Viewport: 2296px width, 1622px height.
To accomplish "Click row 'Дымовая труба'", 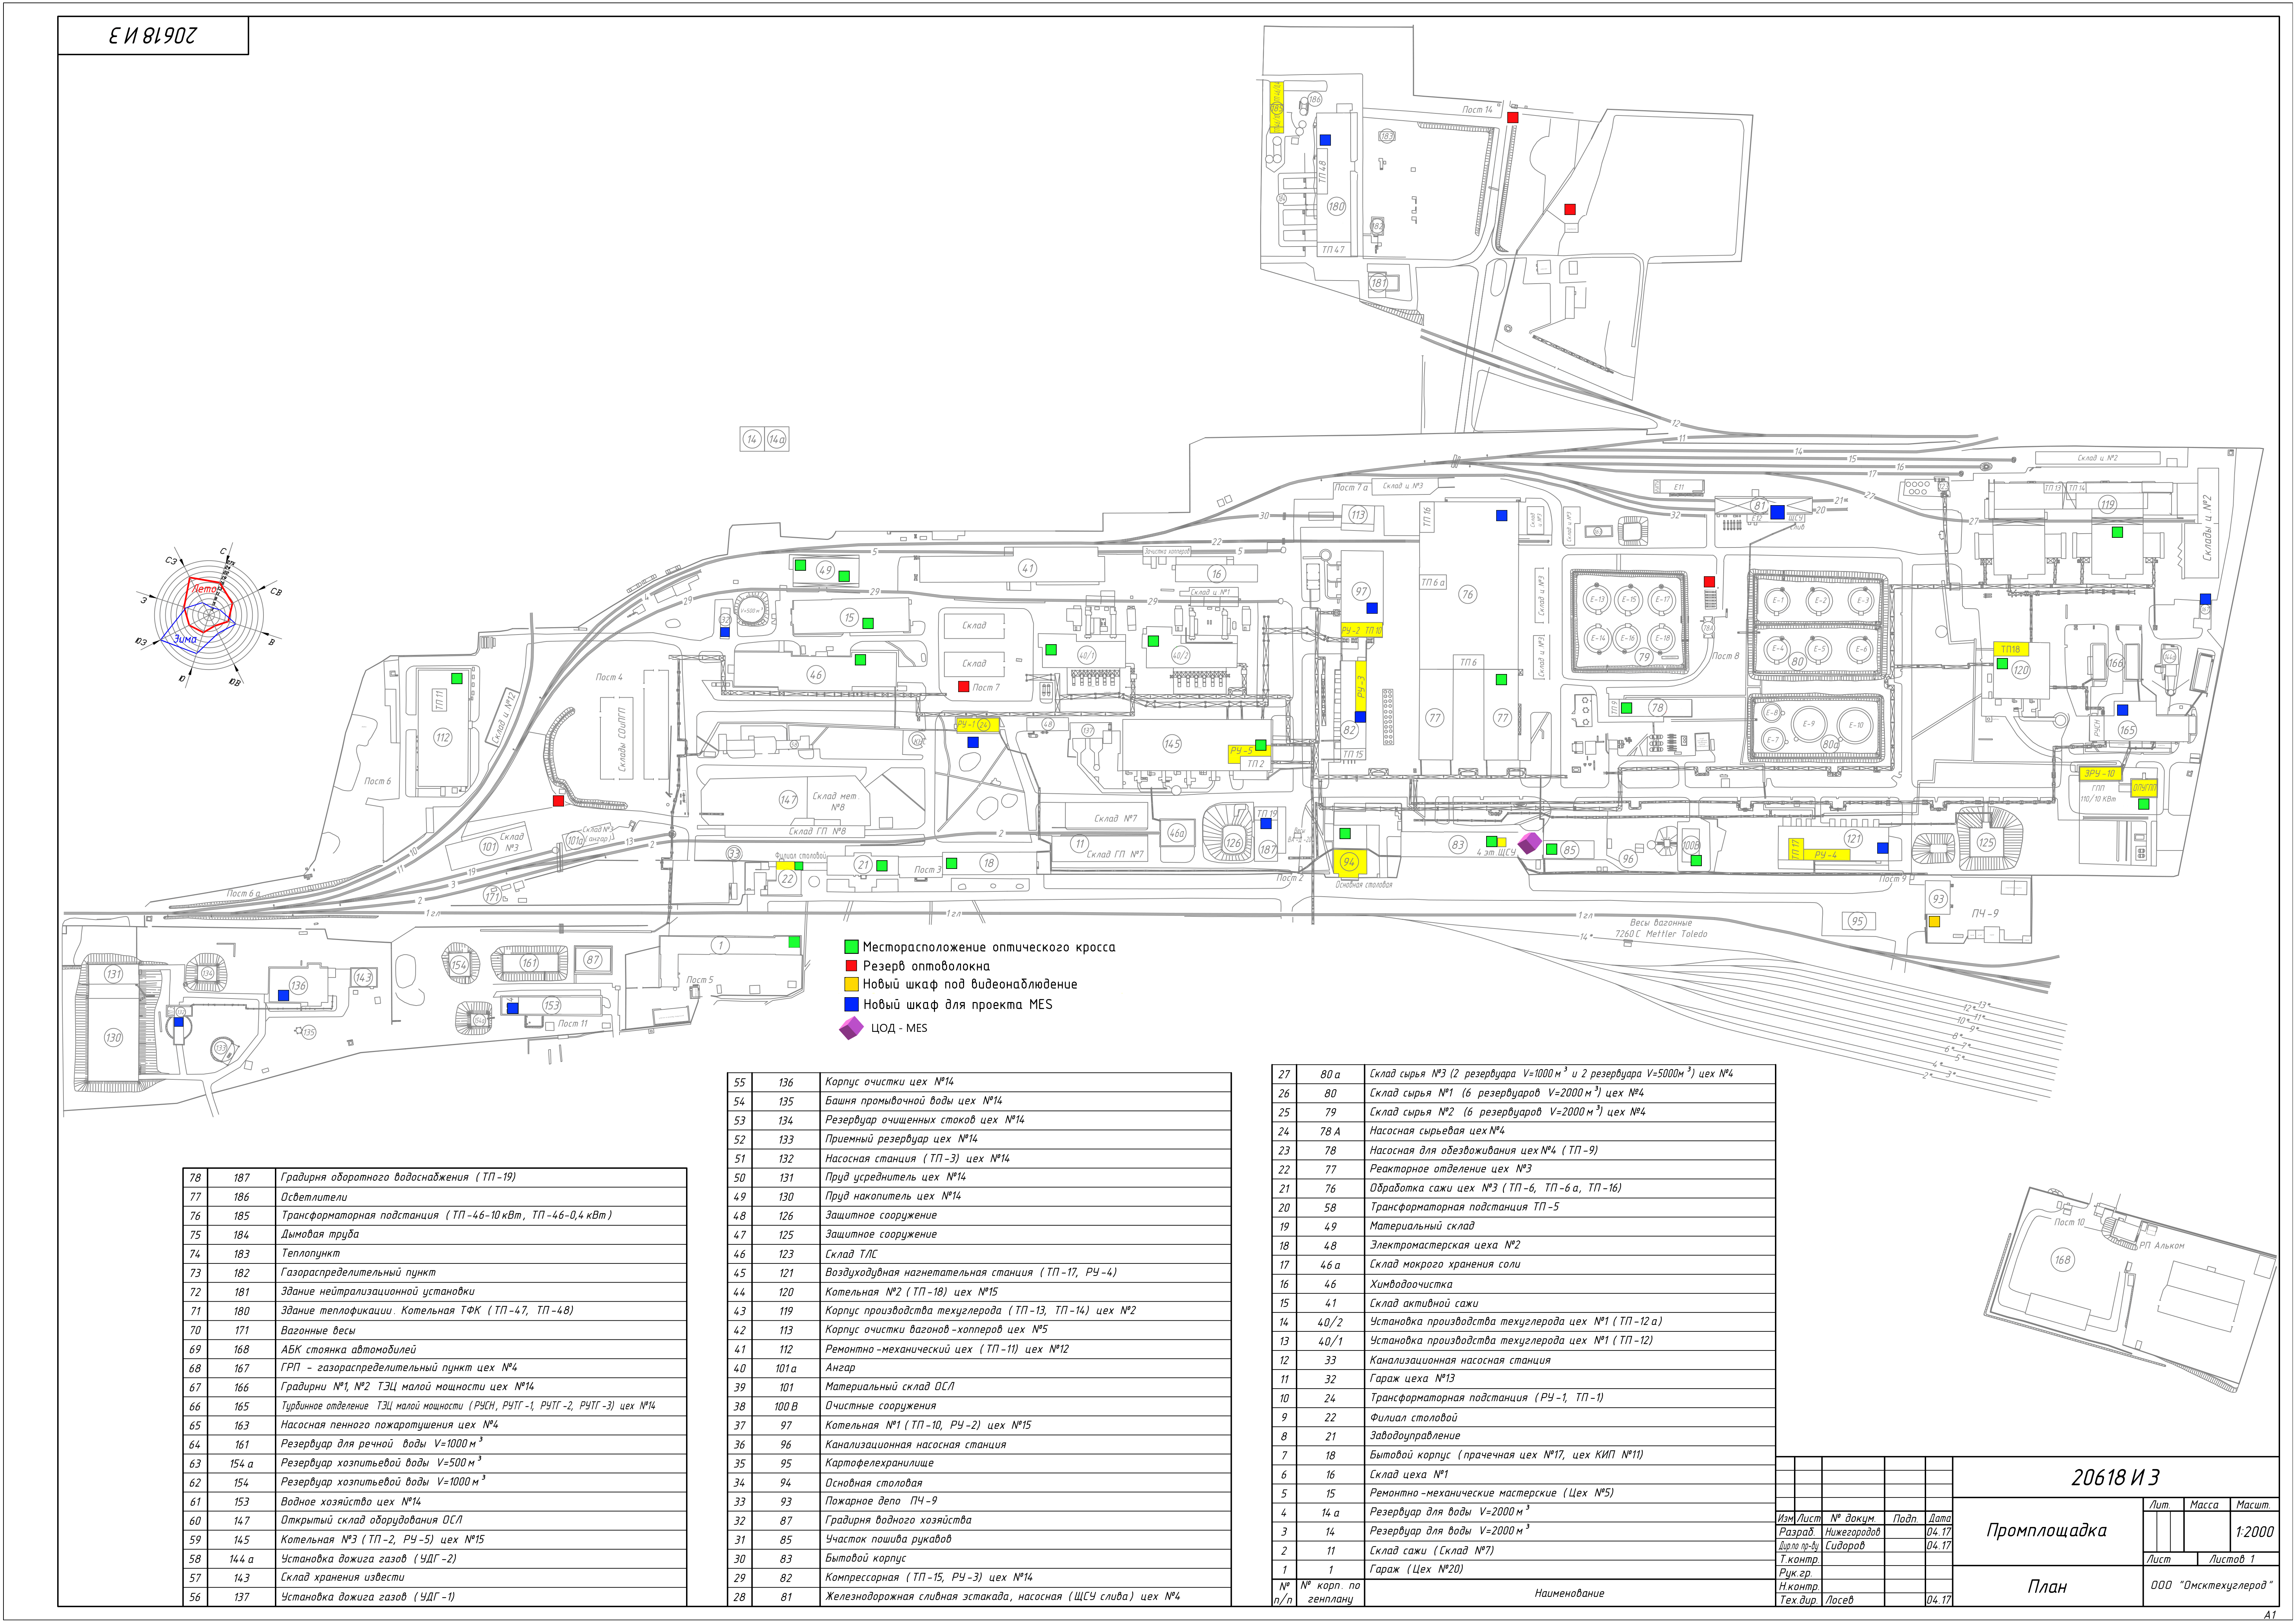I will 435,1235.
